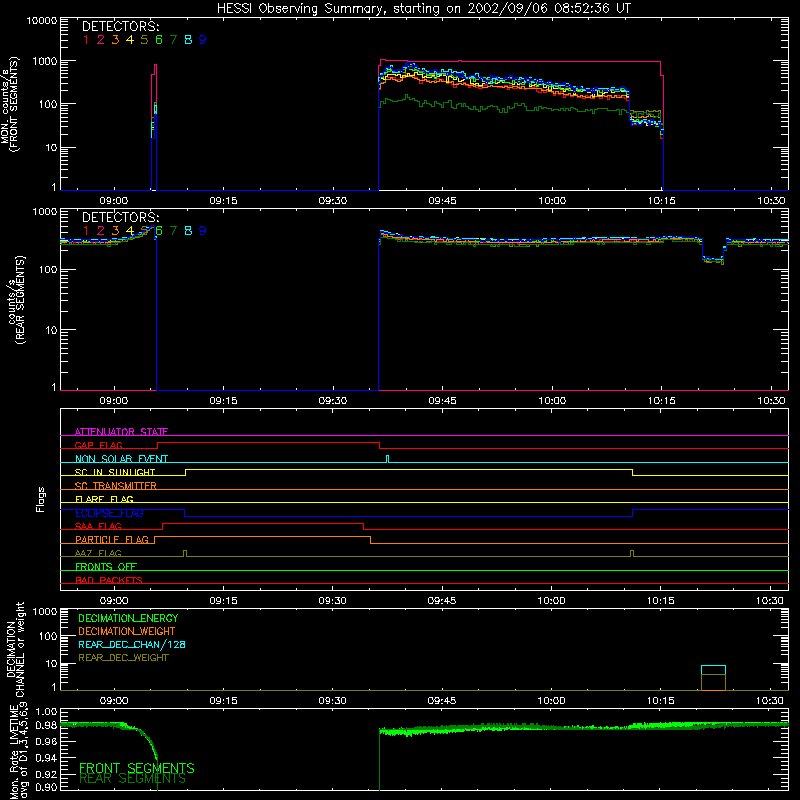The image size is (800, 800).
Task: Click the rear segments count dip near 10:22
Action: 713,259
